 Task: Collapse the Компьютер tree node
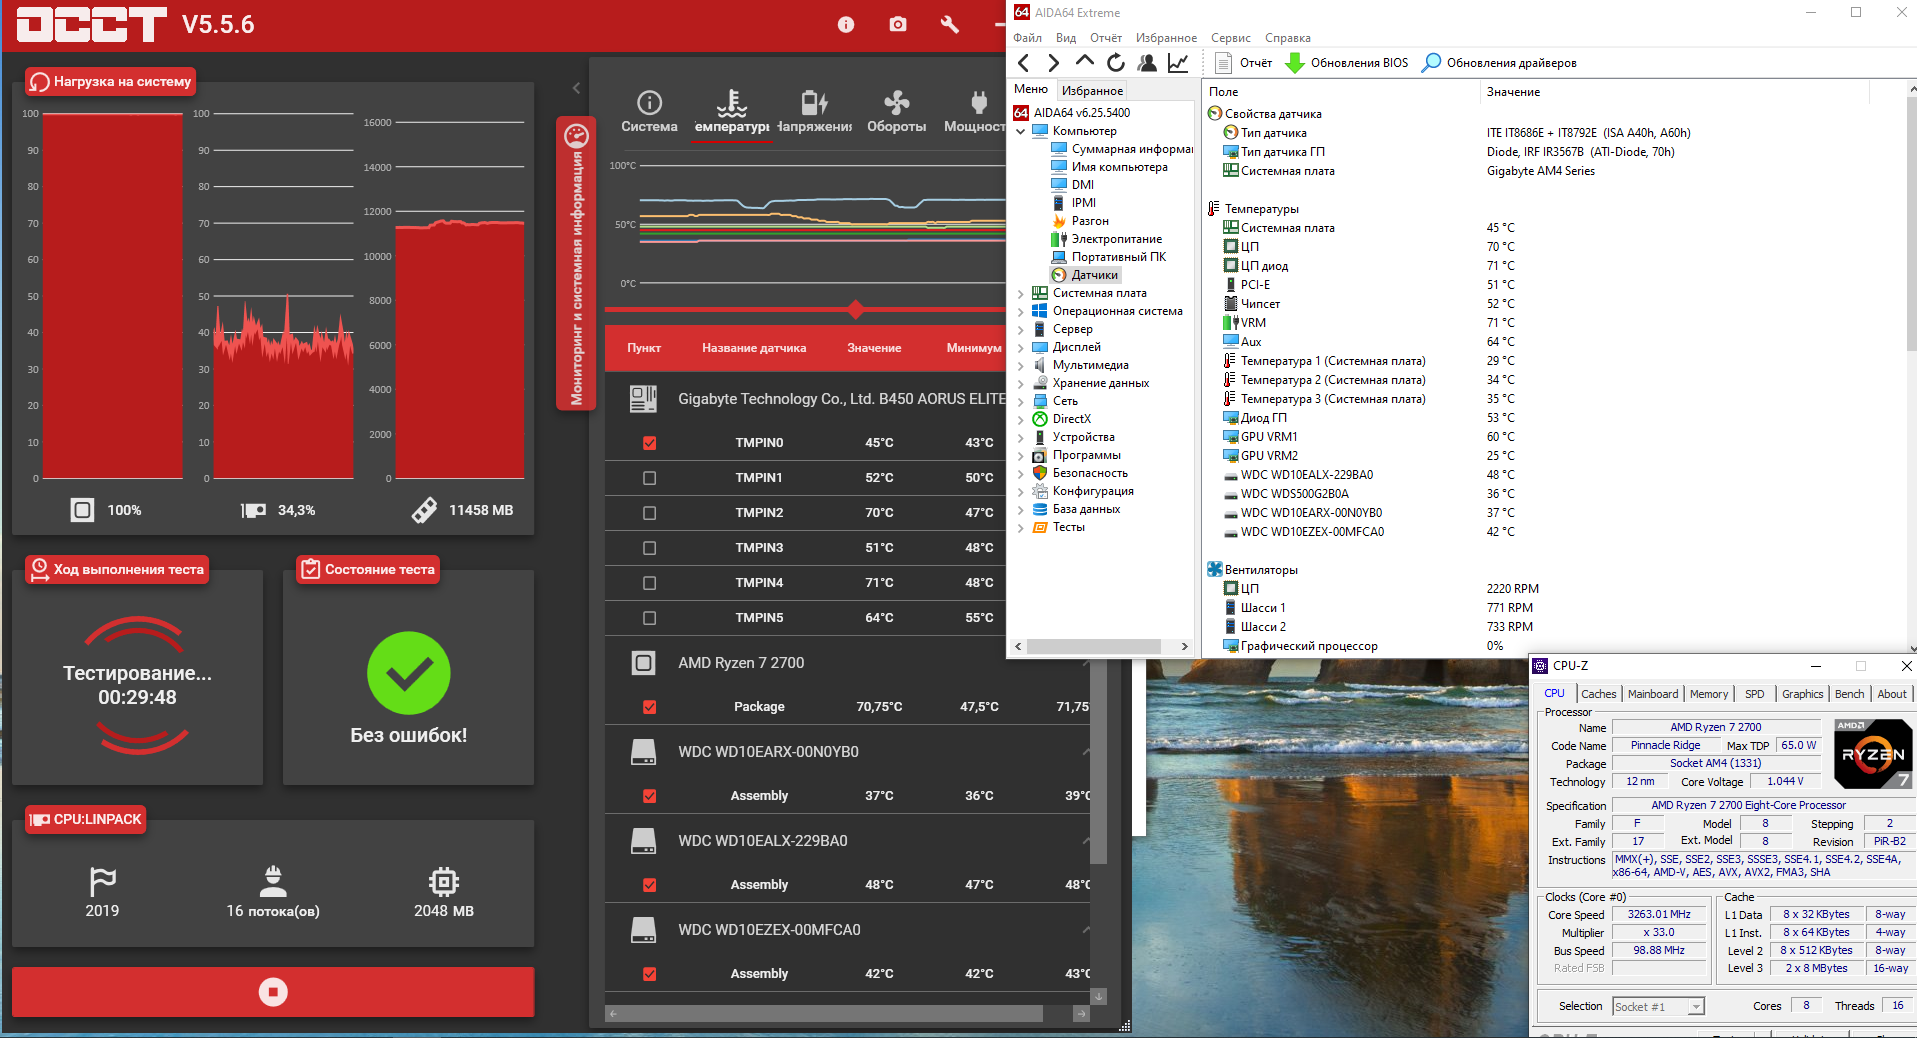1020,131
